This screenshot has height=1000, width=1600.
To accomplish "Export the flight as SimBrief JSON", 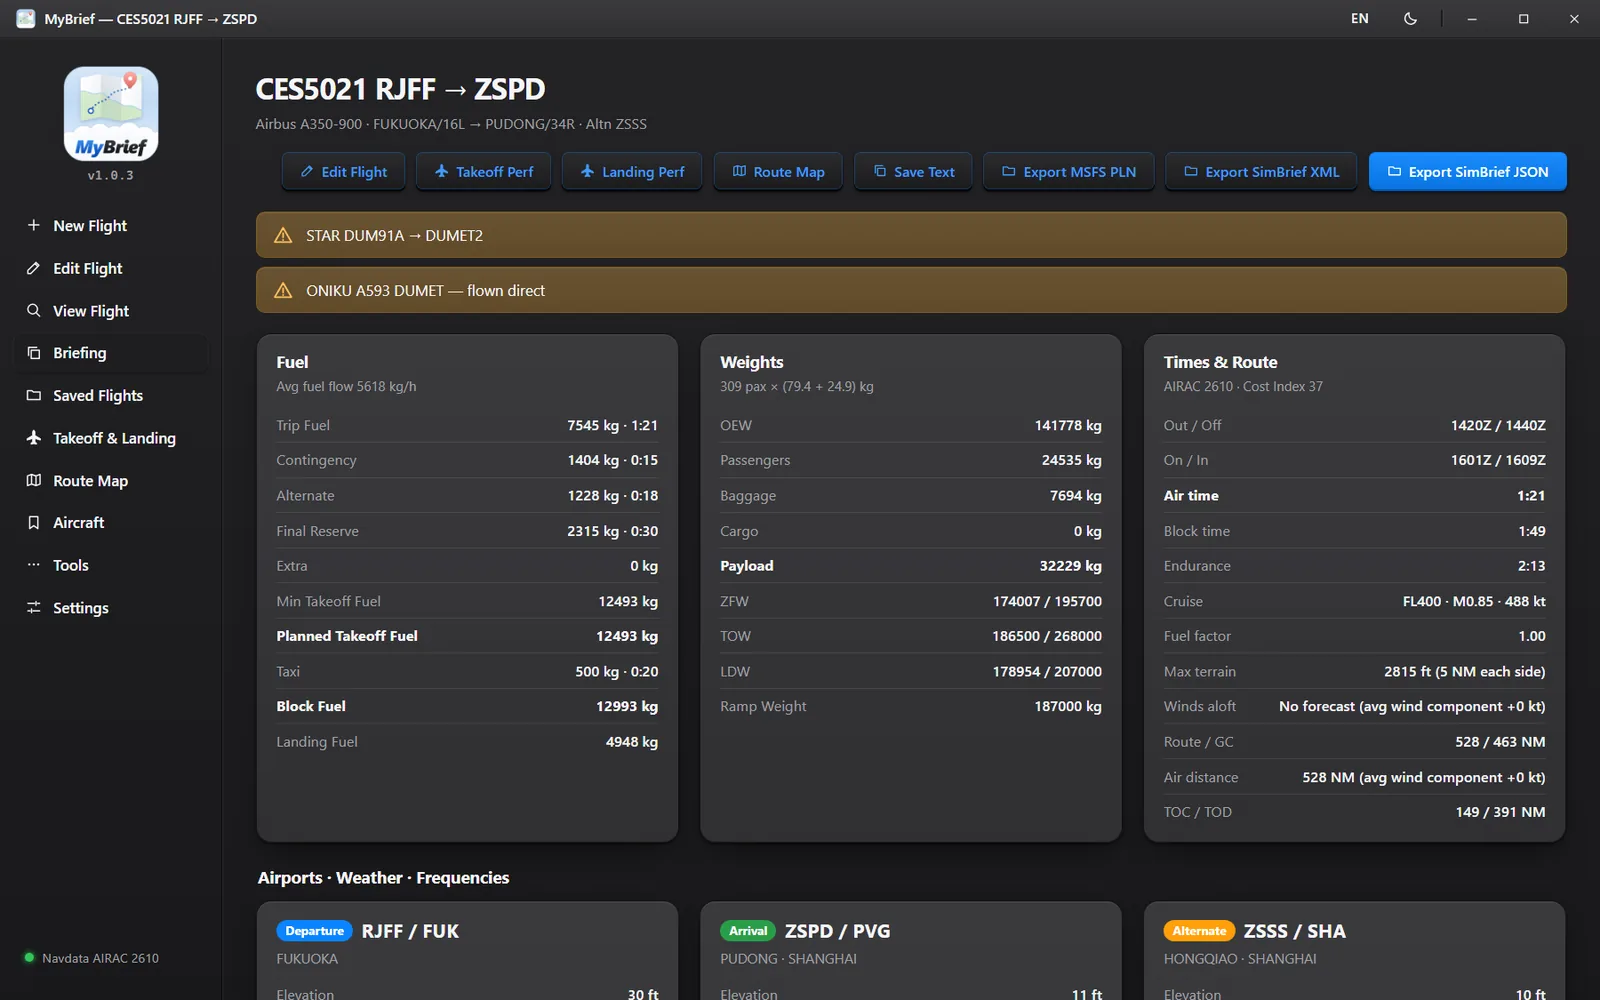I will (x=1467, y=172).
